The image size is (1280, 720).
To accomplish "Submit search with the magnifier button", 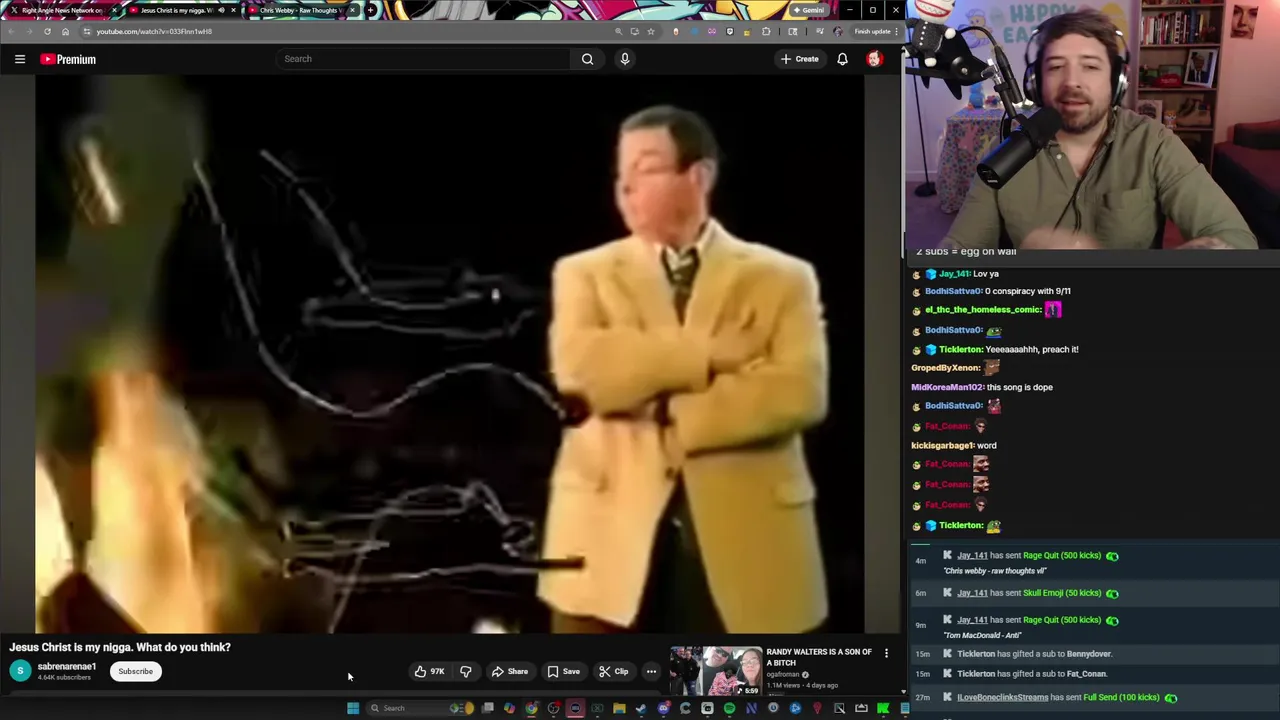I will (587, 59).
